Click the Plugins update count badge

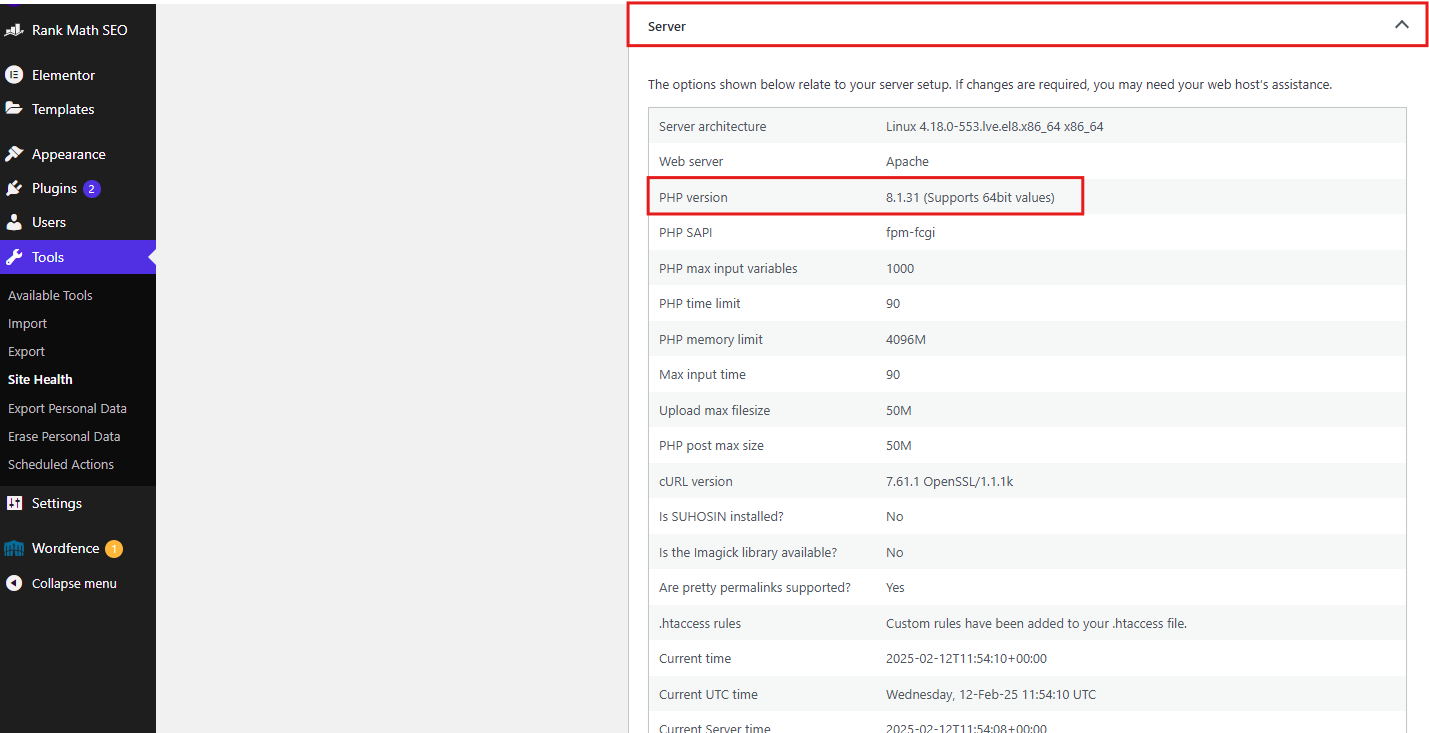(x=92, y=188)
